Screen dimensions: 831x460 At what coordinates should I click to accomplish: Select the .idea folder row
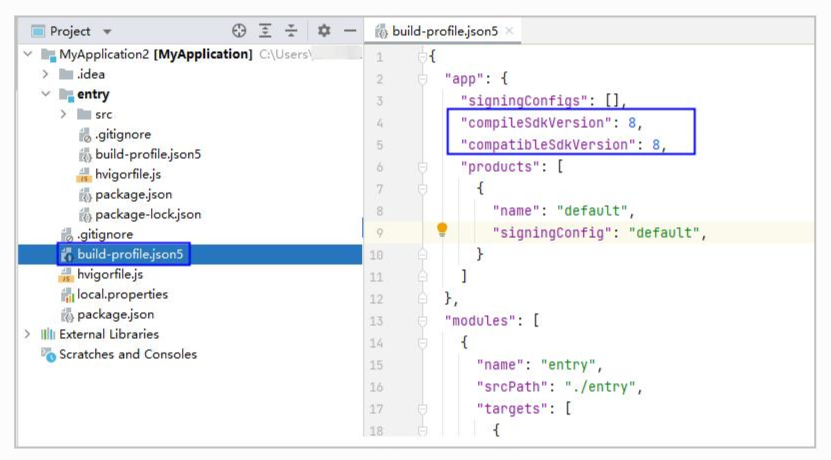(x=91, y=74)
